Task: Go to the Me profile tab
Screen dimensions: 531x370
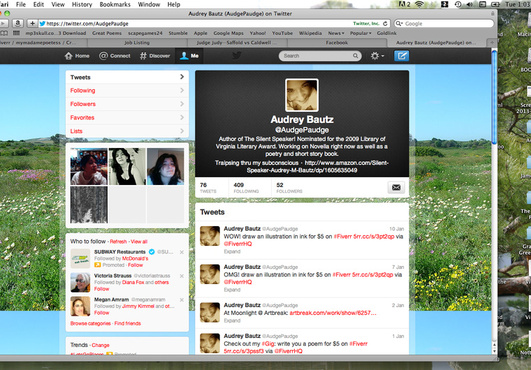Action: [x=189, y=56]
